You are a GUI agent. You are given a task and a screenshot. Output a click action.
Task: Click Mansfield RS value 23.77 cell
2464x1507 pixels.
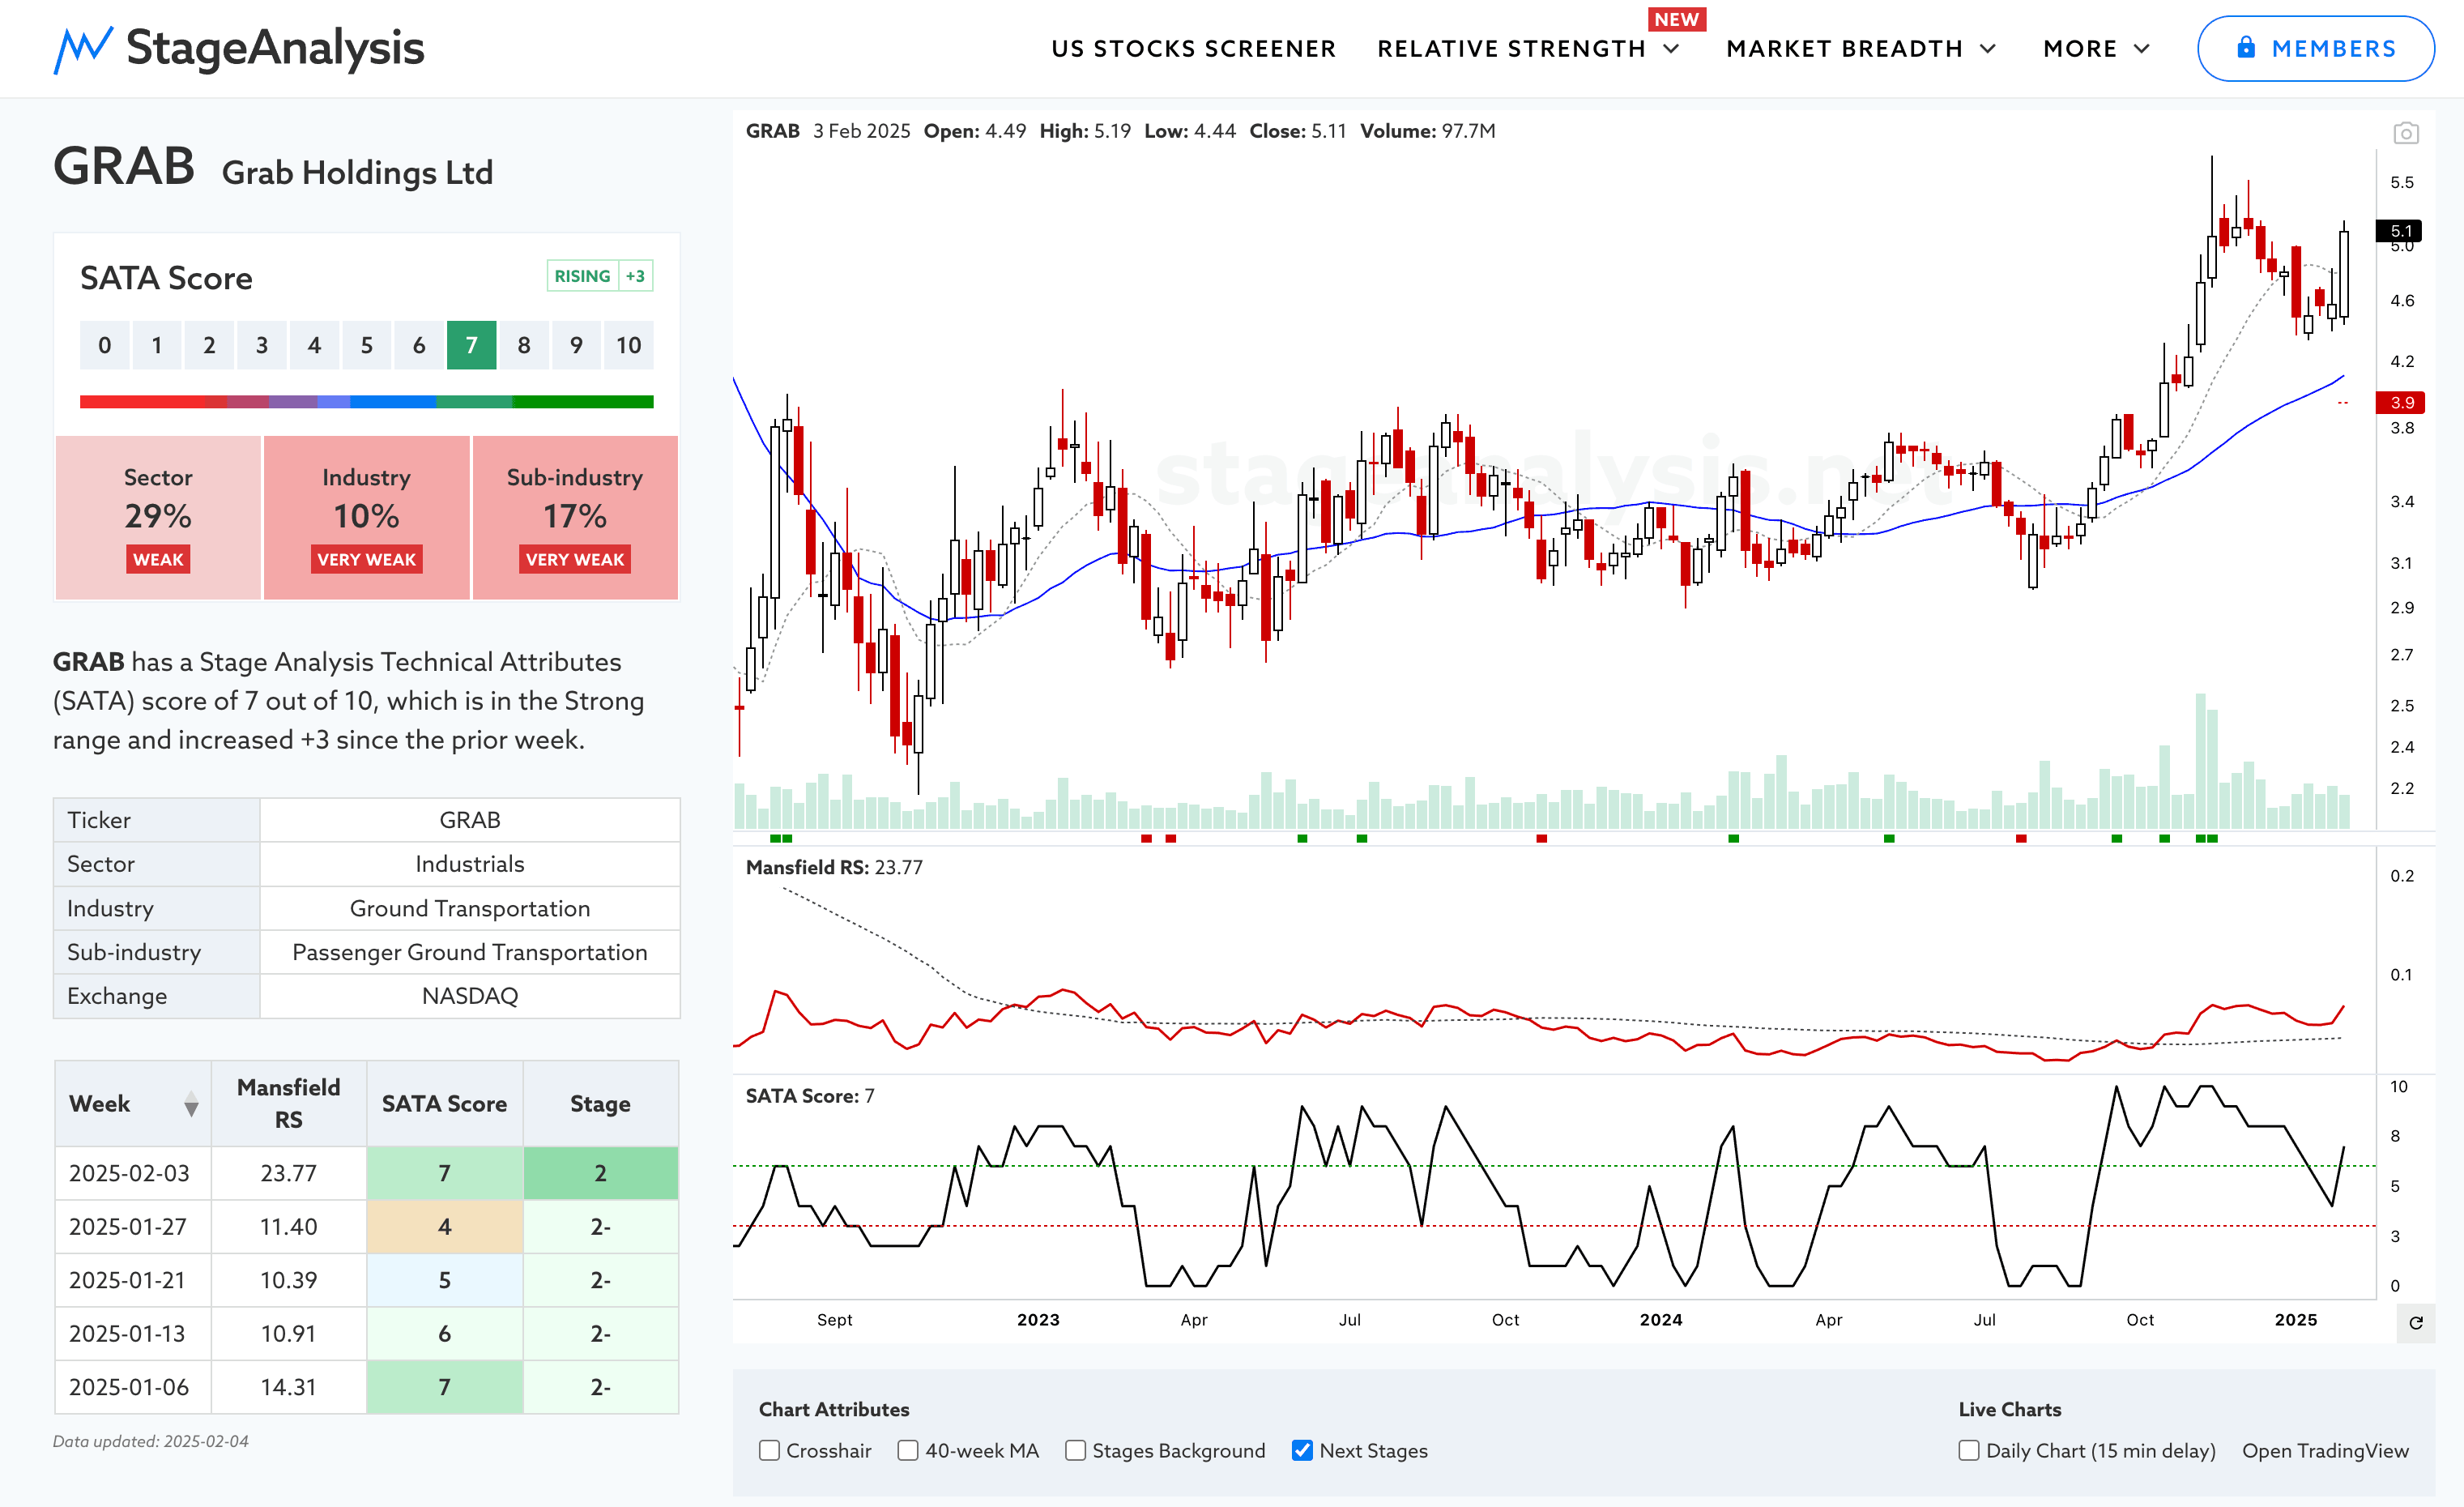click(289, 1173)
